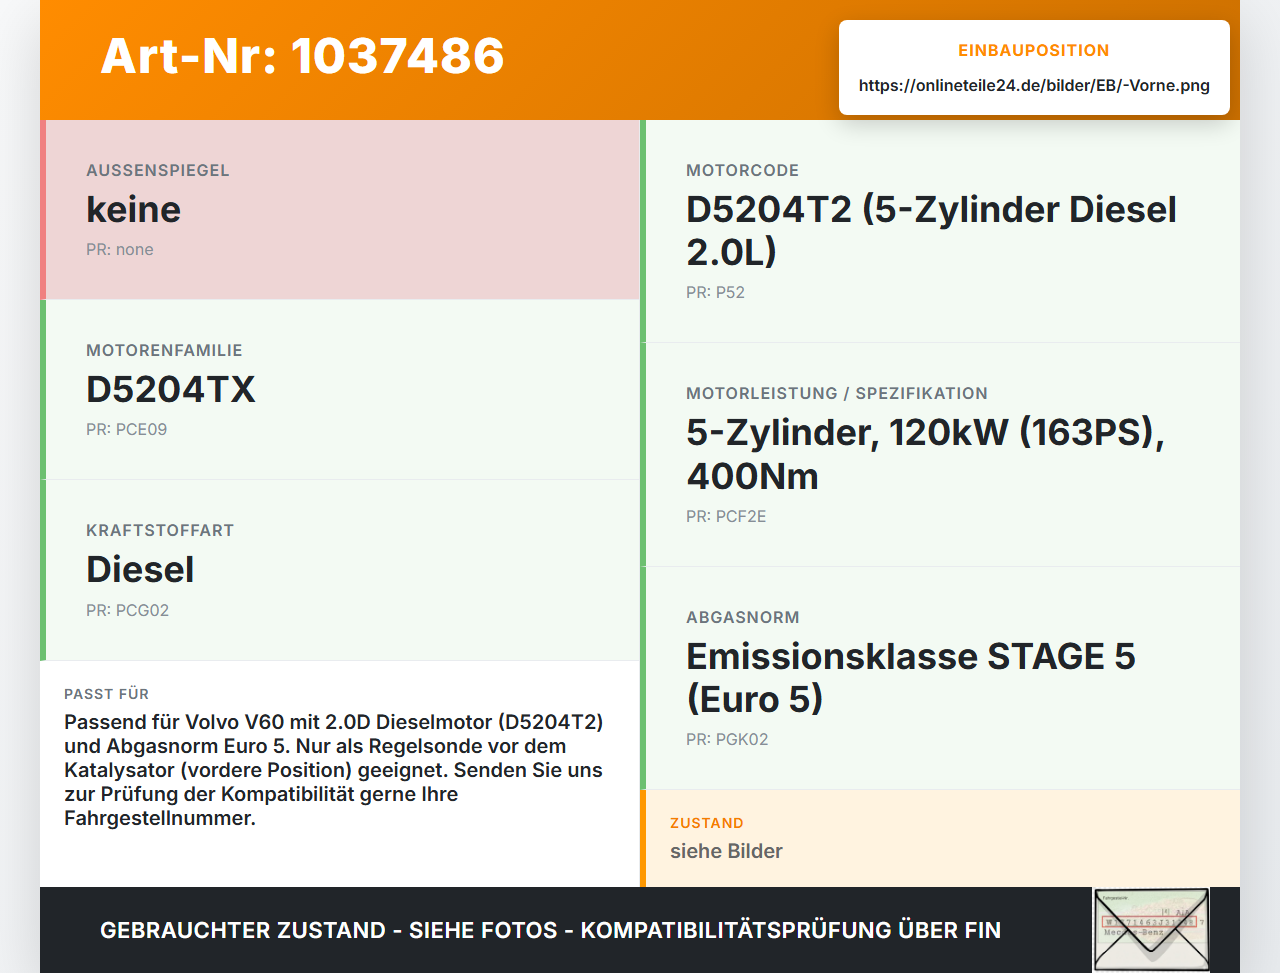Click 'PR: PGK02' code
The image size is (1280, 974).
coord(727,740)
